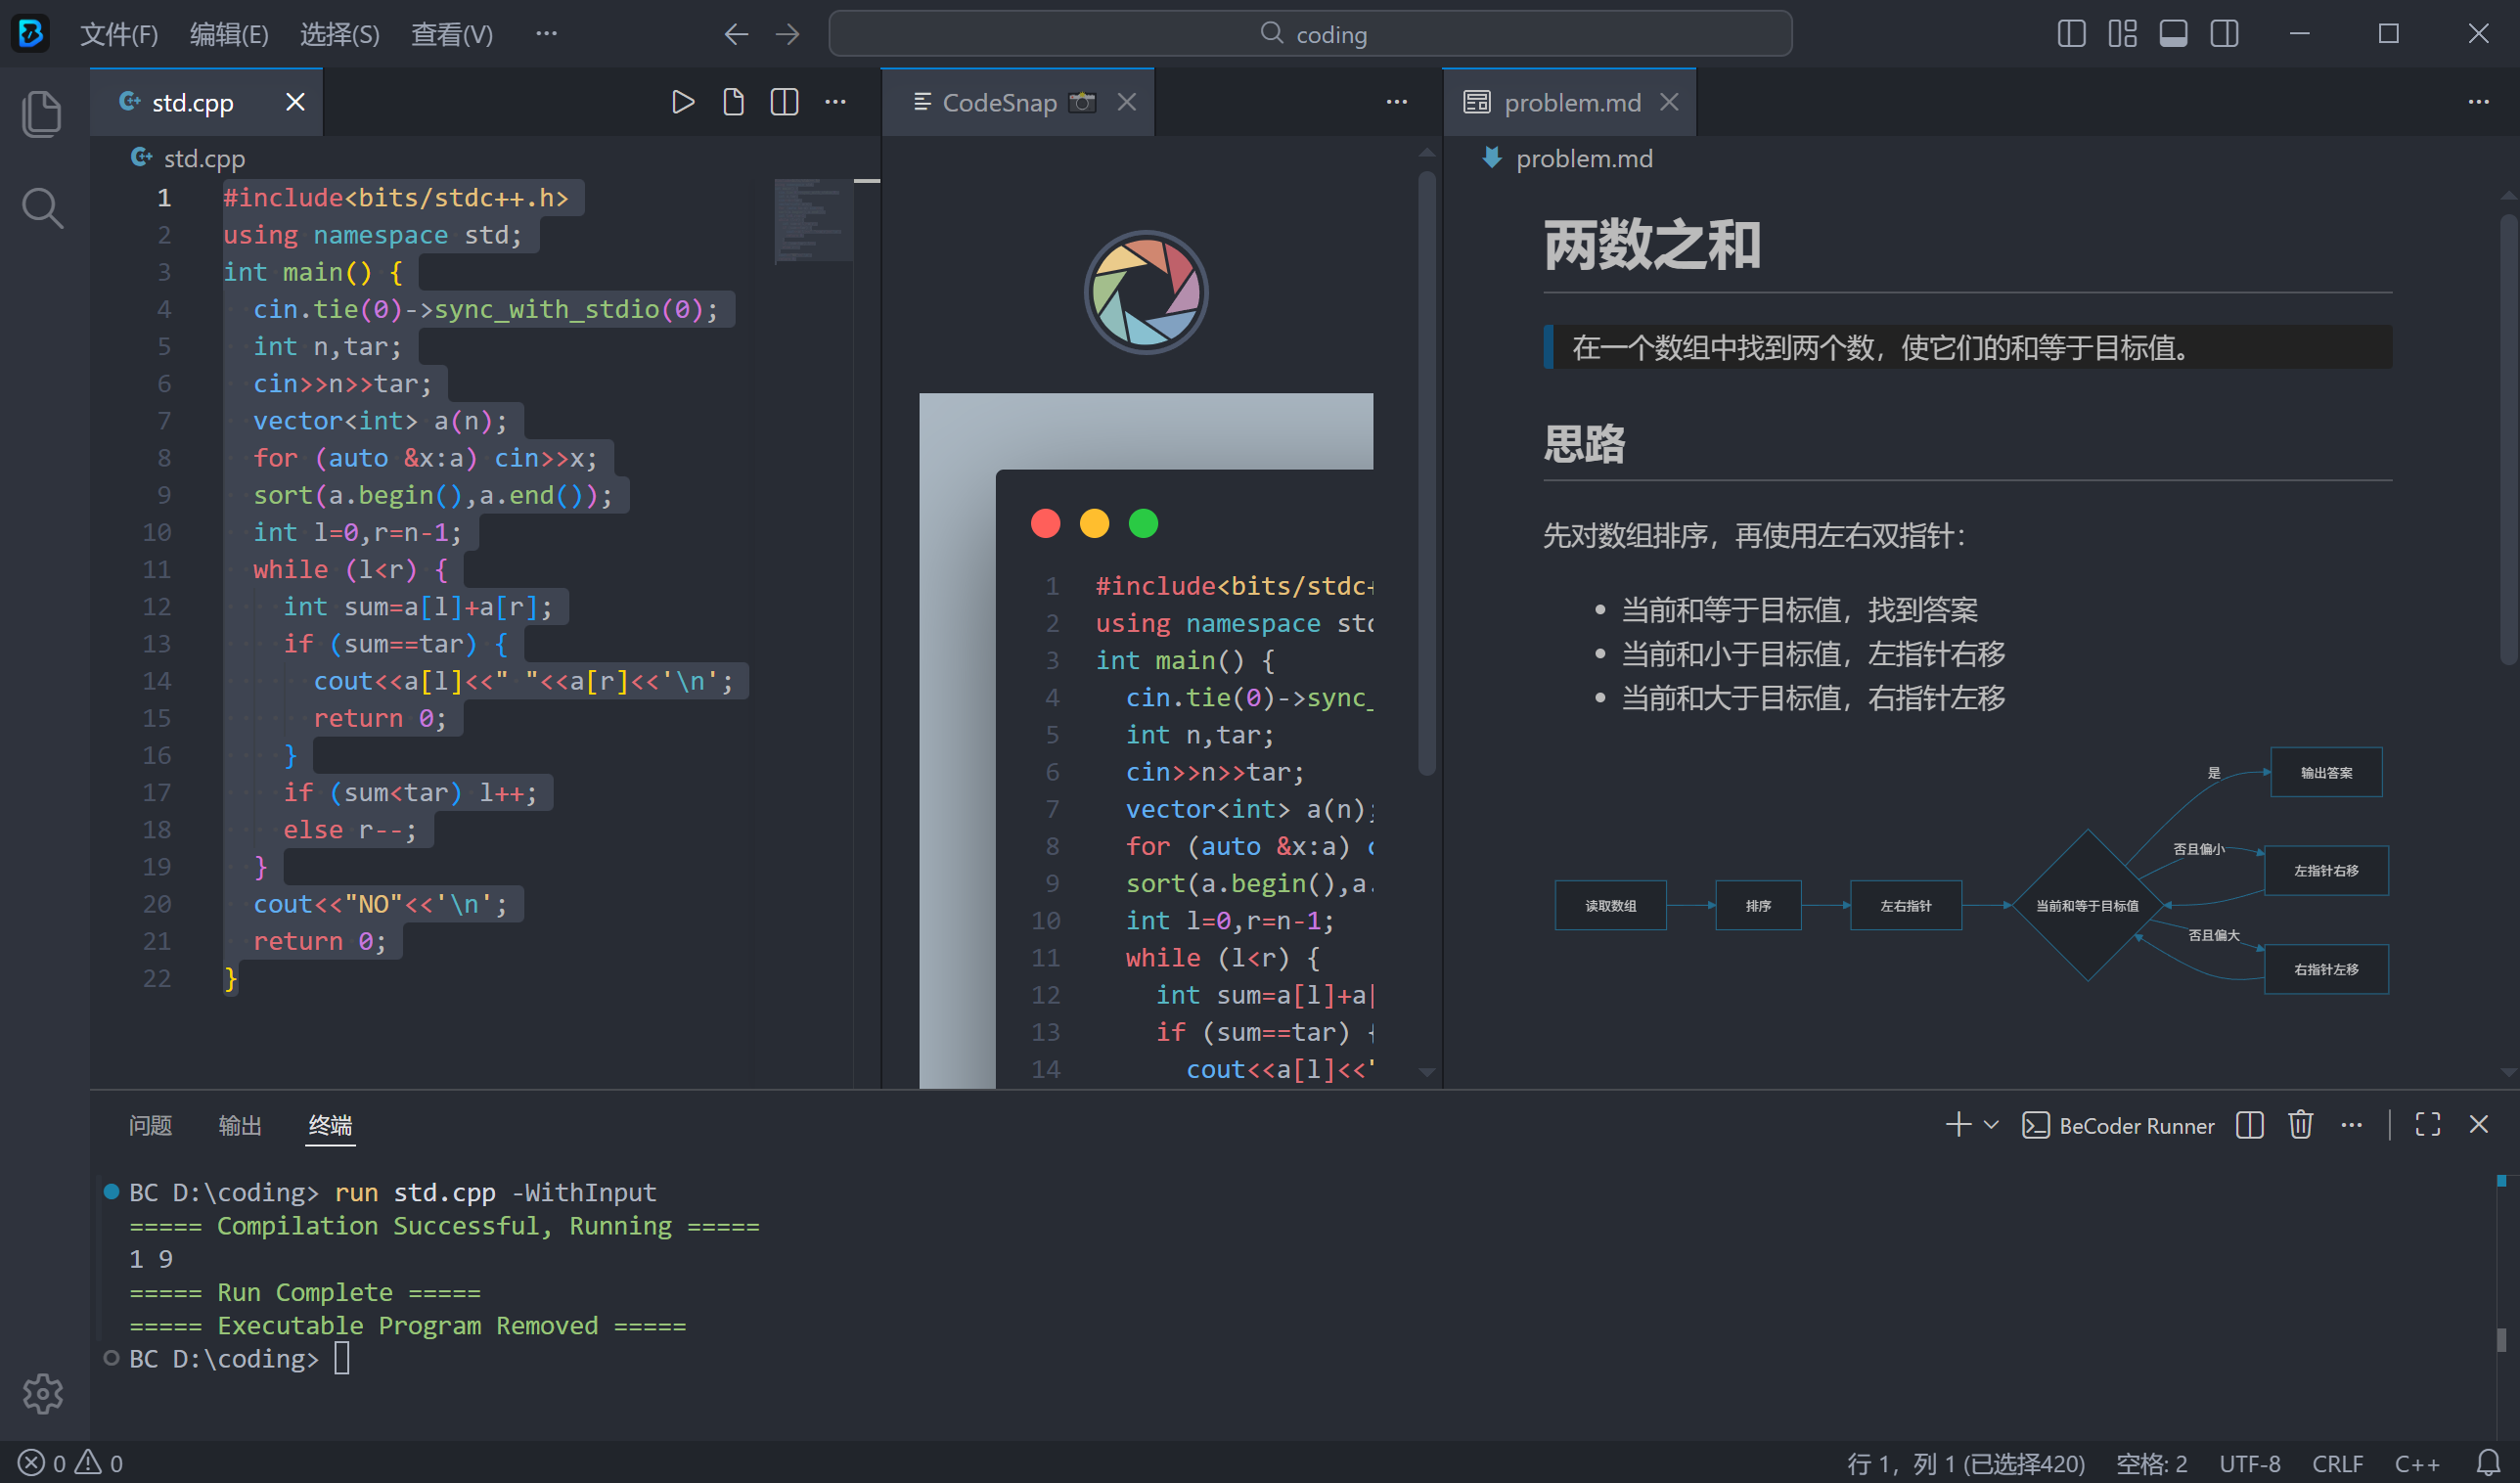Click the coding search command center

pyautogui.click(x=1311, y=34)
